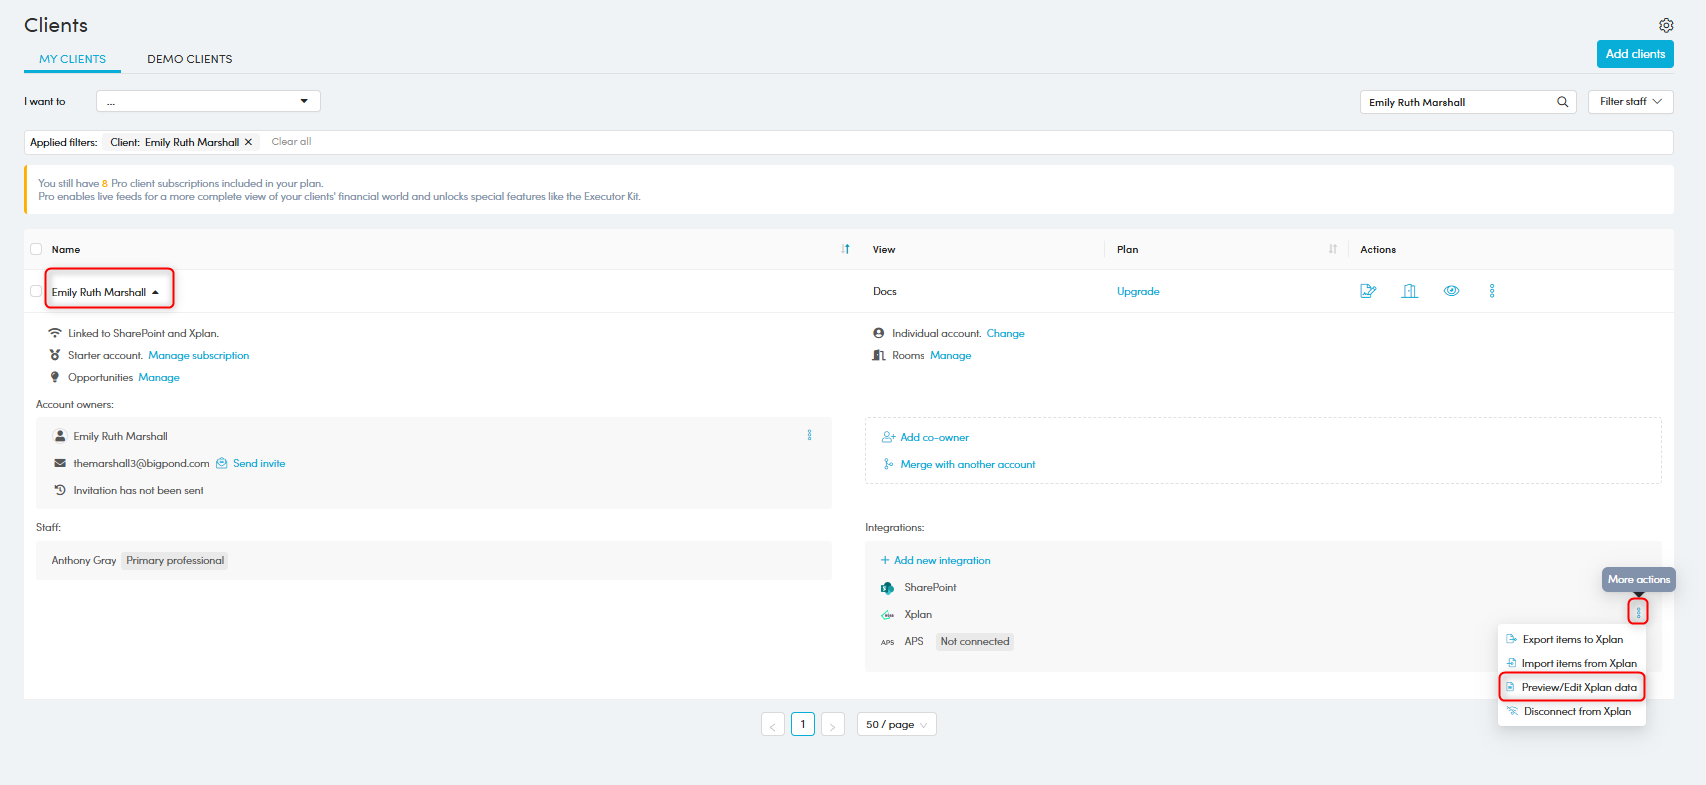Open the 'I want to' dropdown
1706x785 pixels.
pos(208,101)
